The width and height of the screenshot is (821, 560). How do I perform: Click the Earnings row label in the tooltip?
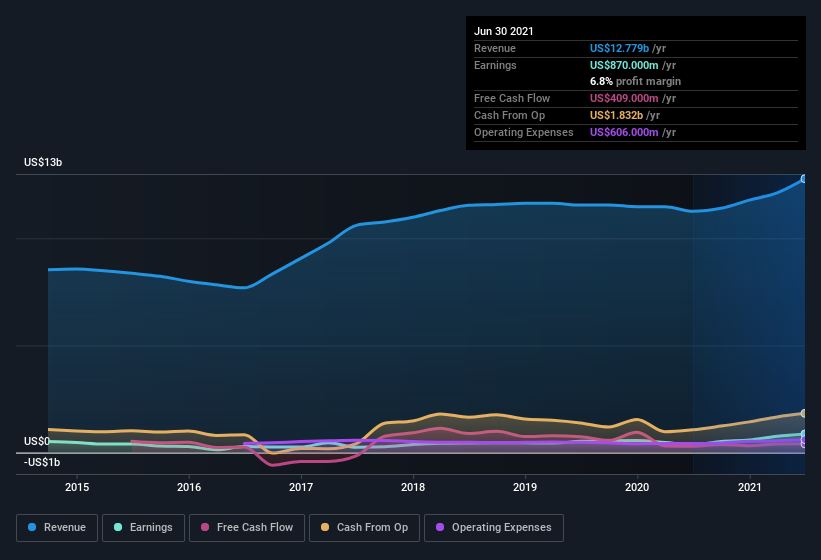[x=495, y=65]
